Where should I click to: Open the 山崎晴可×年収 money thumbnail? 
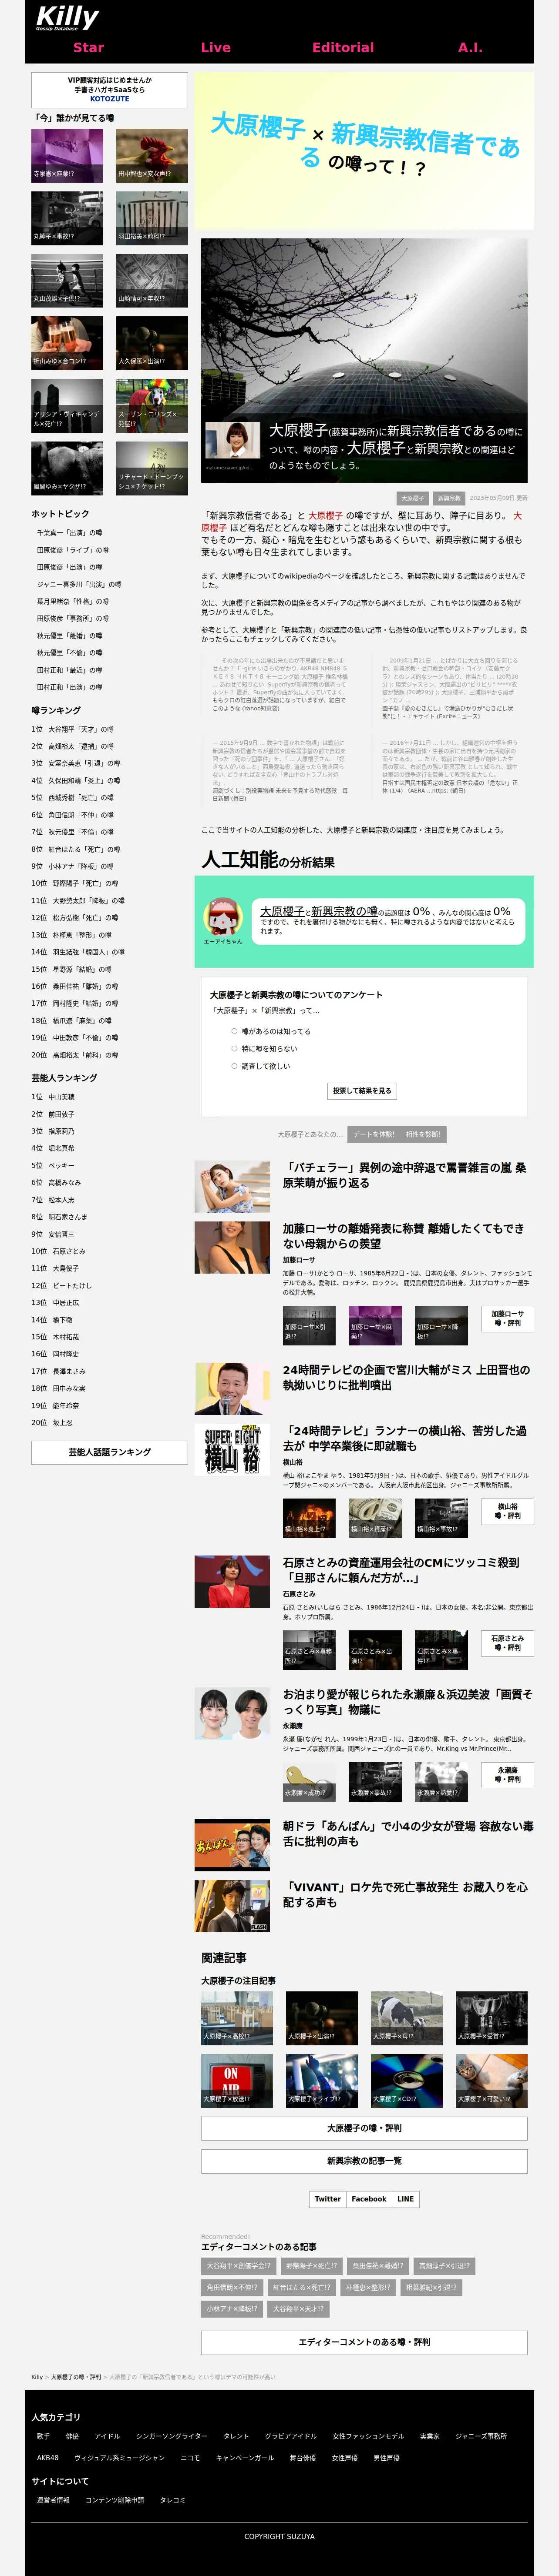pos(152,280)
